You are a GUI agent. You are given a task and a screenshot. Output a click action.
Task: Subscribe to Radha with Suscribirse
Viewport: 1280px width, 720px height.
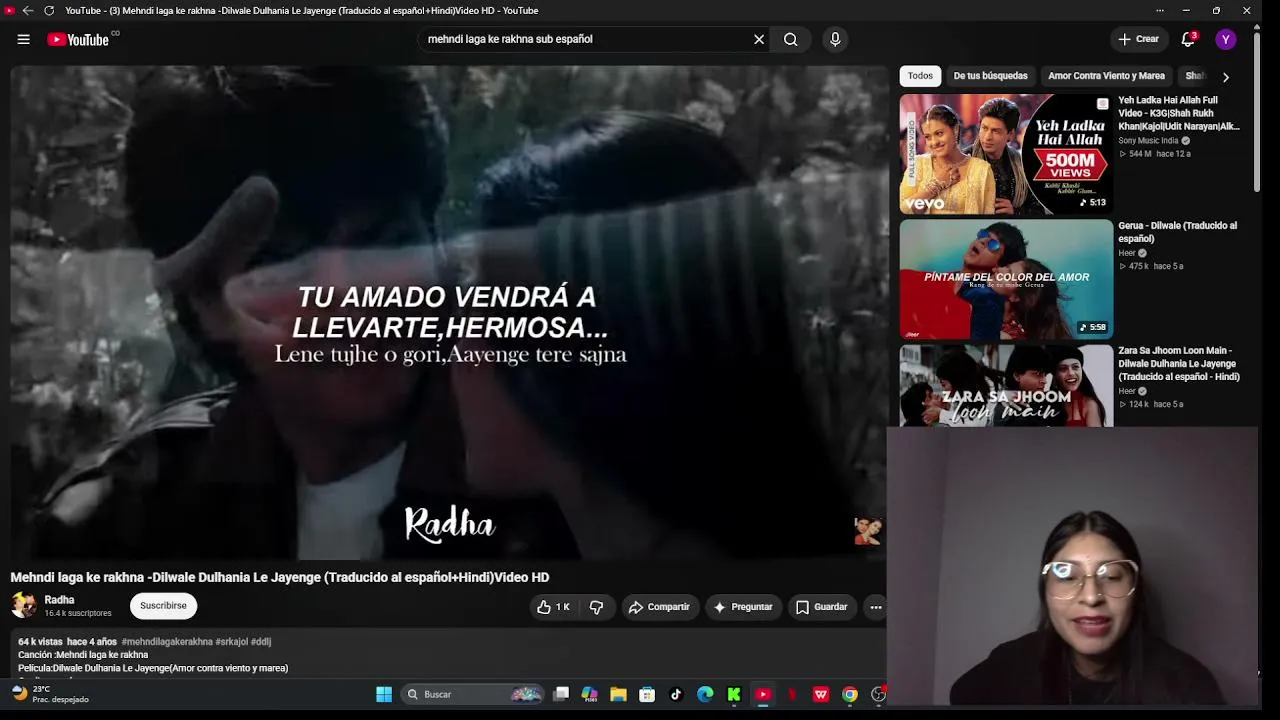(x=163, y=606)
